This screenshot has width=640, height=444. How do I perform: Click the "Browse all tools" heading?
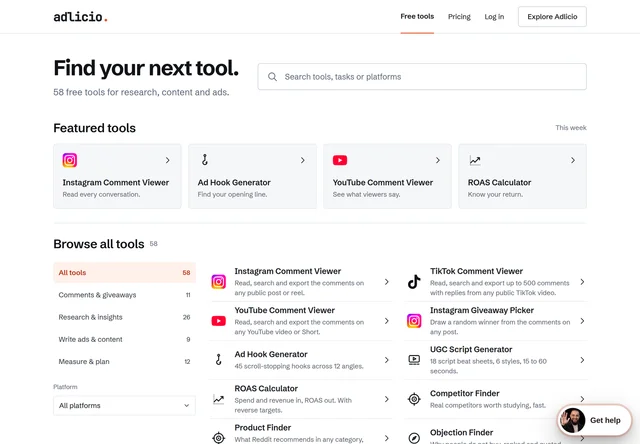click(x=99, y=244)
